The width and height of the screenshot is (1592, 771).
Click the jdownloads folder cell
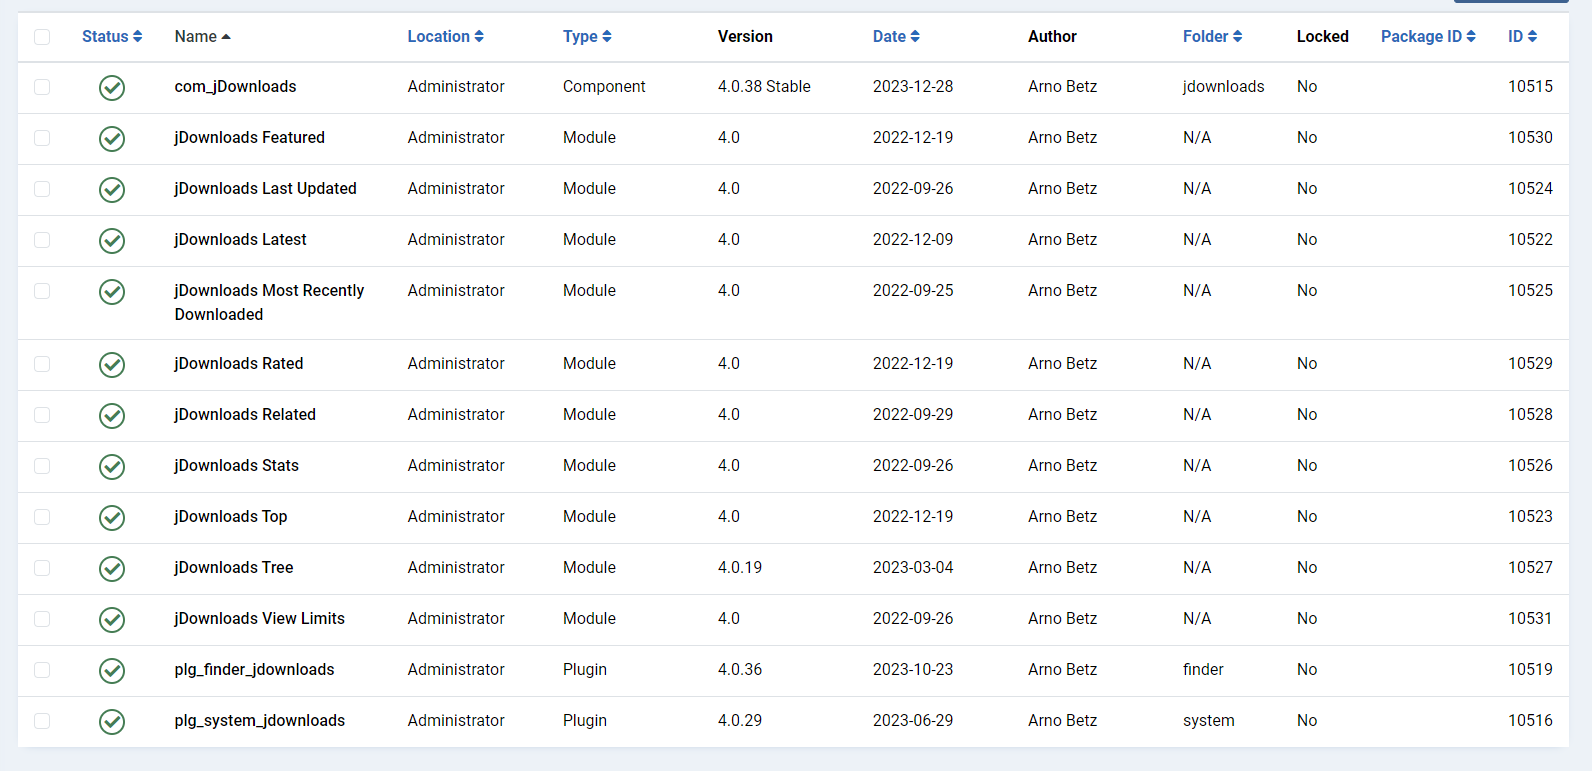(1223, 87)
